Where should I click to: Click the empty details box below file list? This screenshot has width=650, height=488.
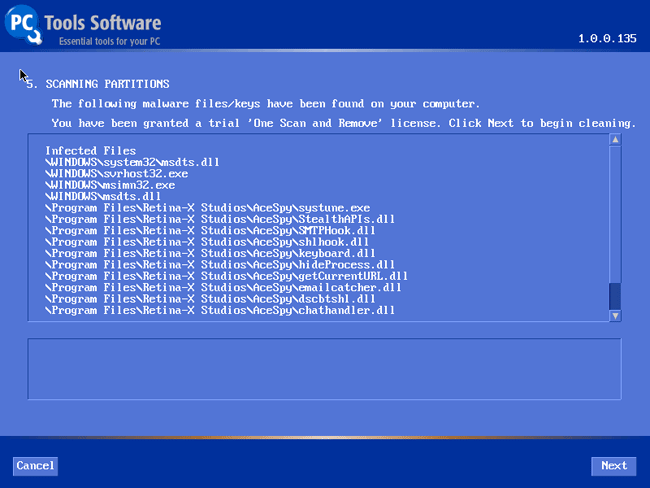(324, 369)
